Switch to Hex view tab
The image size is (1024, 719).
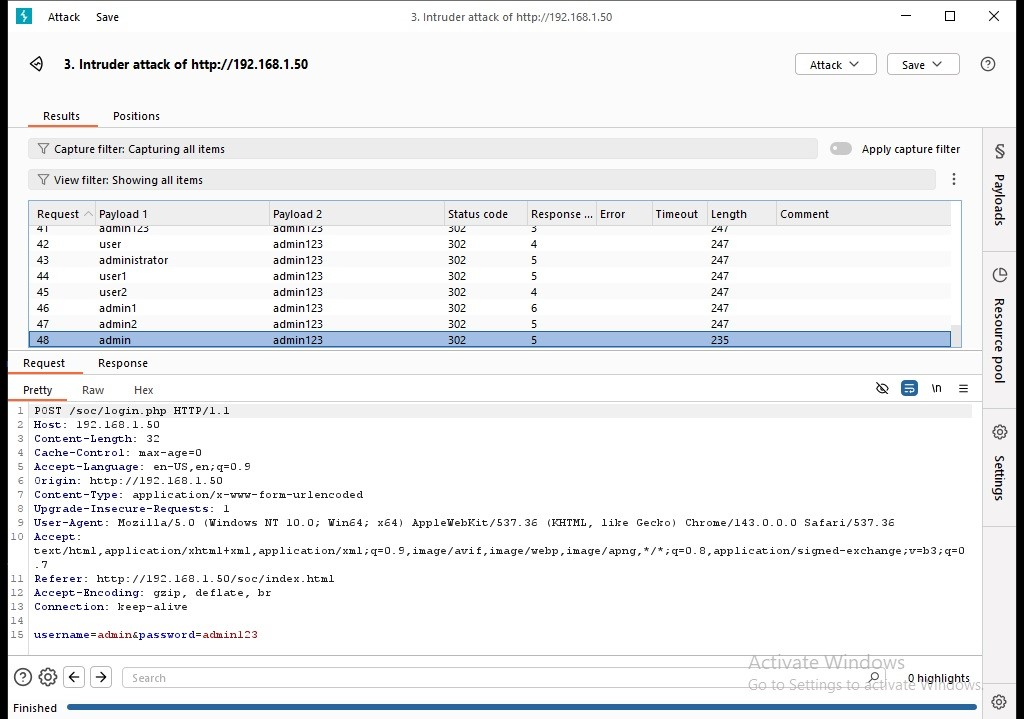(143, 390)
